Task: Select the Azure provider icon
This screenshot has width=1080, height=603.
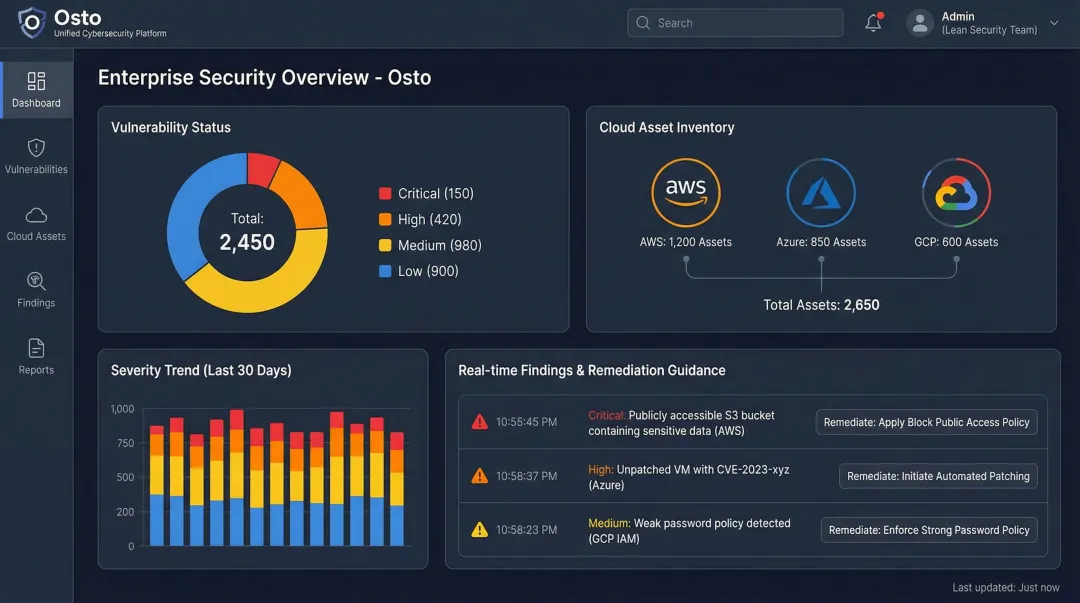Action: point(821,191)
